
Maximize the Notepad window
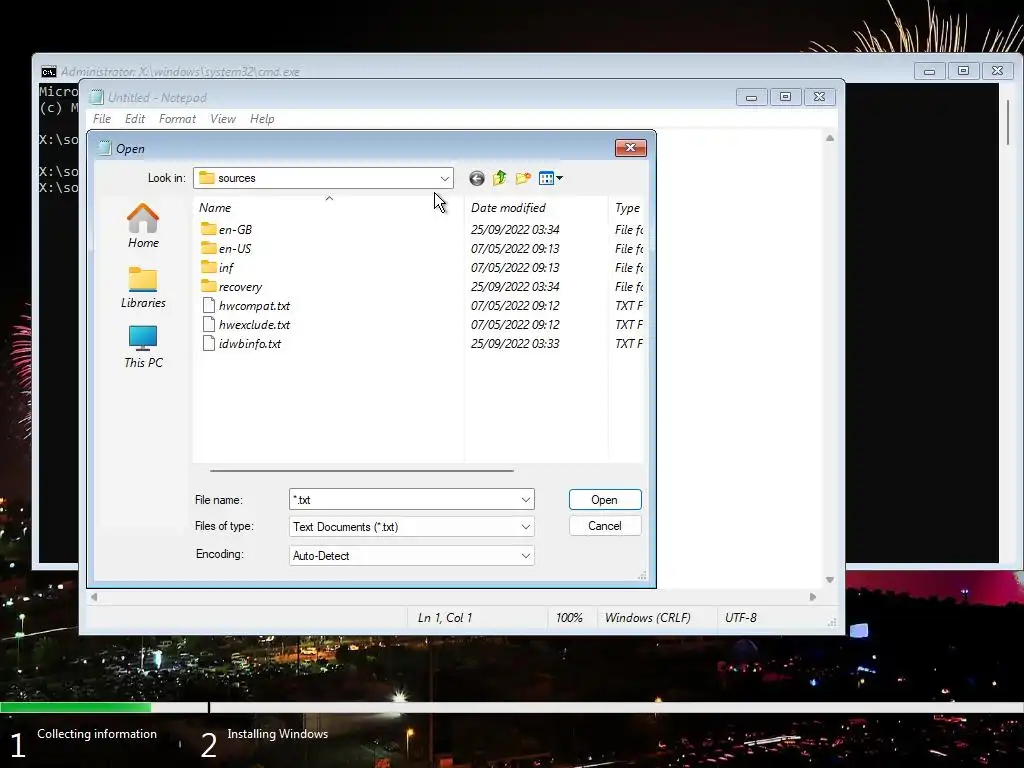(786, 97)
